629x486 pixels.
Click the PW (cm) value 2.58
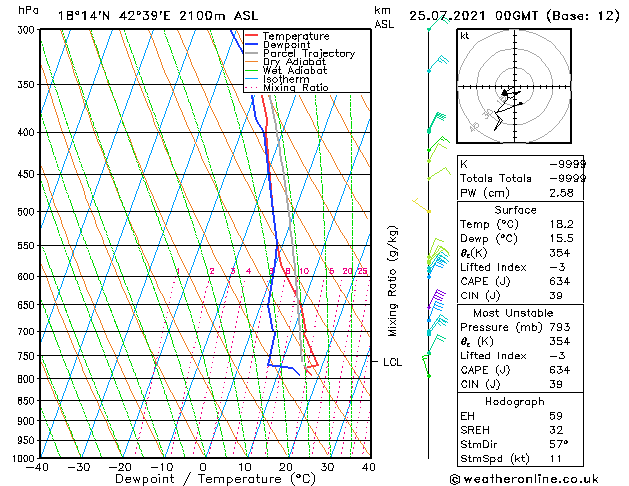pyautogui.click(x=561, y=193)
